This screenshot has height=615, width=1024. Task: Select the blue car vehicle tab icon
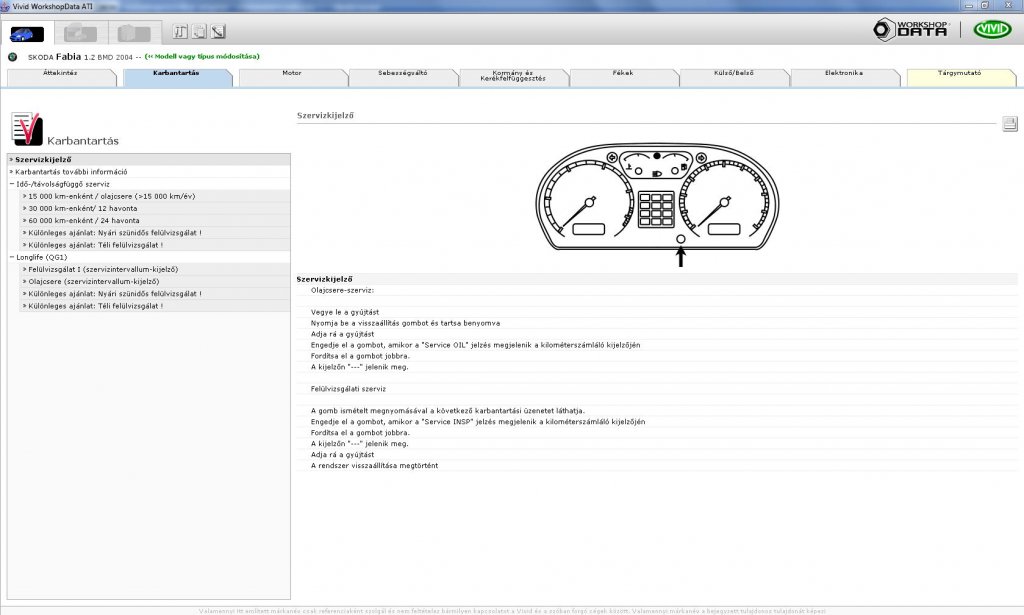(27, 34)
